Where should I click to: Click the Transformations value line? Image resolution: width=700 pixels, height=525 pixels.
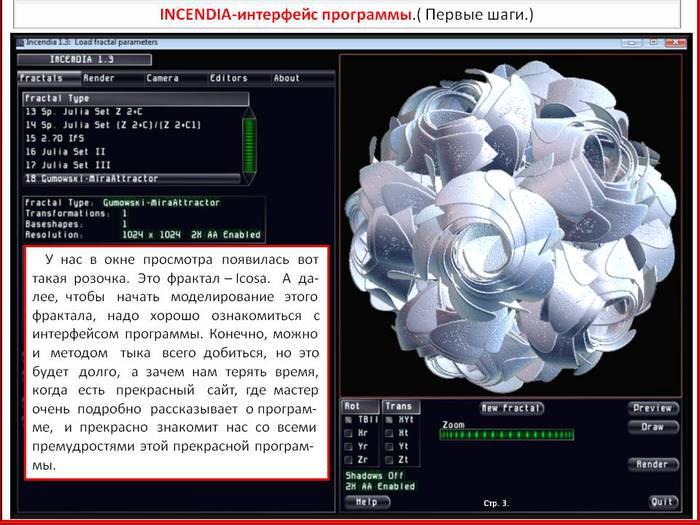click(x=76, y=214)
